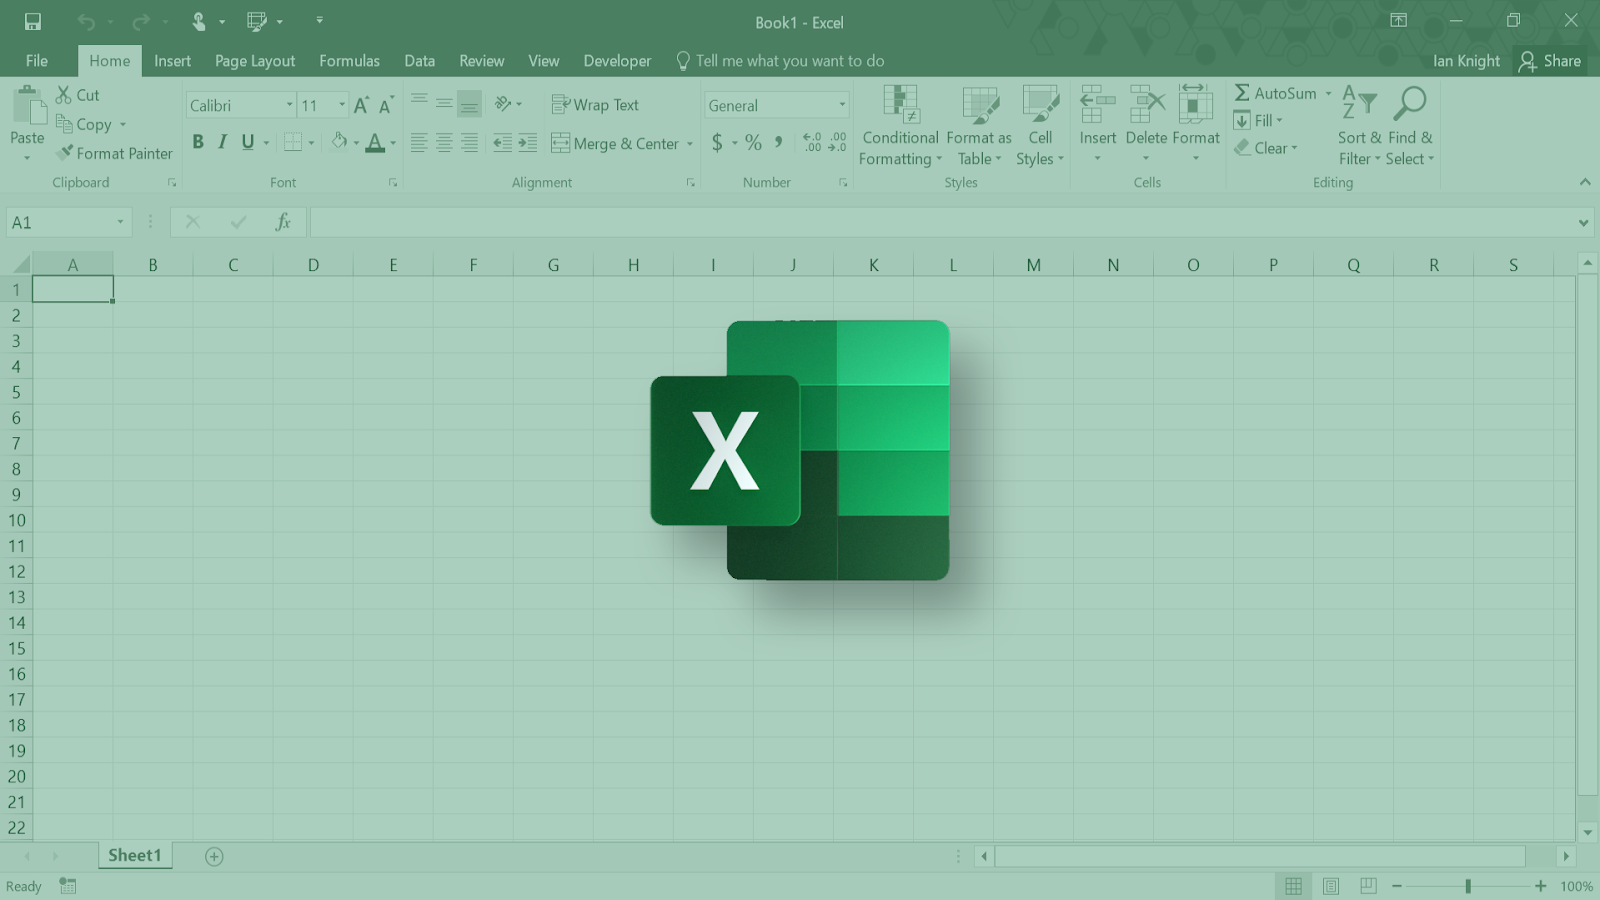The height and width of the screenshot is (900, 1600).
Task: Align text to the left
Action: pos(419,143)
